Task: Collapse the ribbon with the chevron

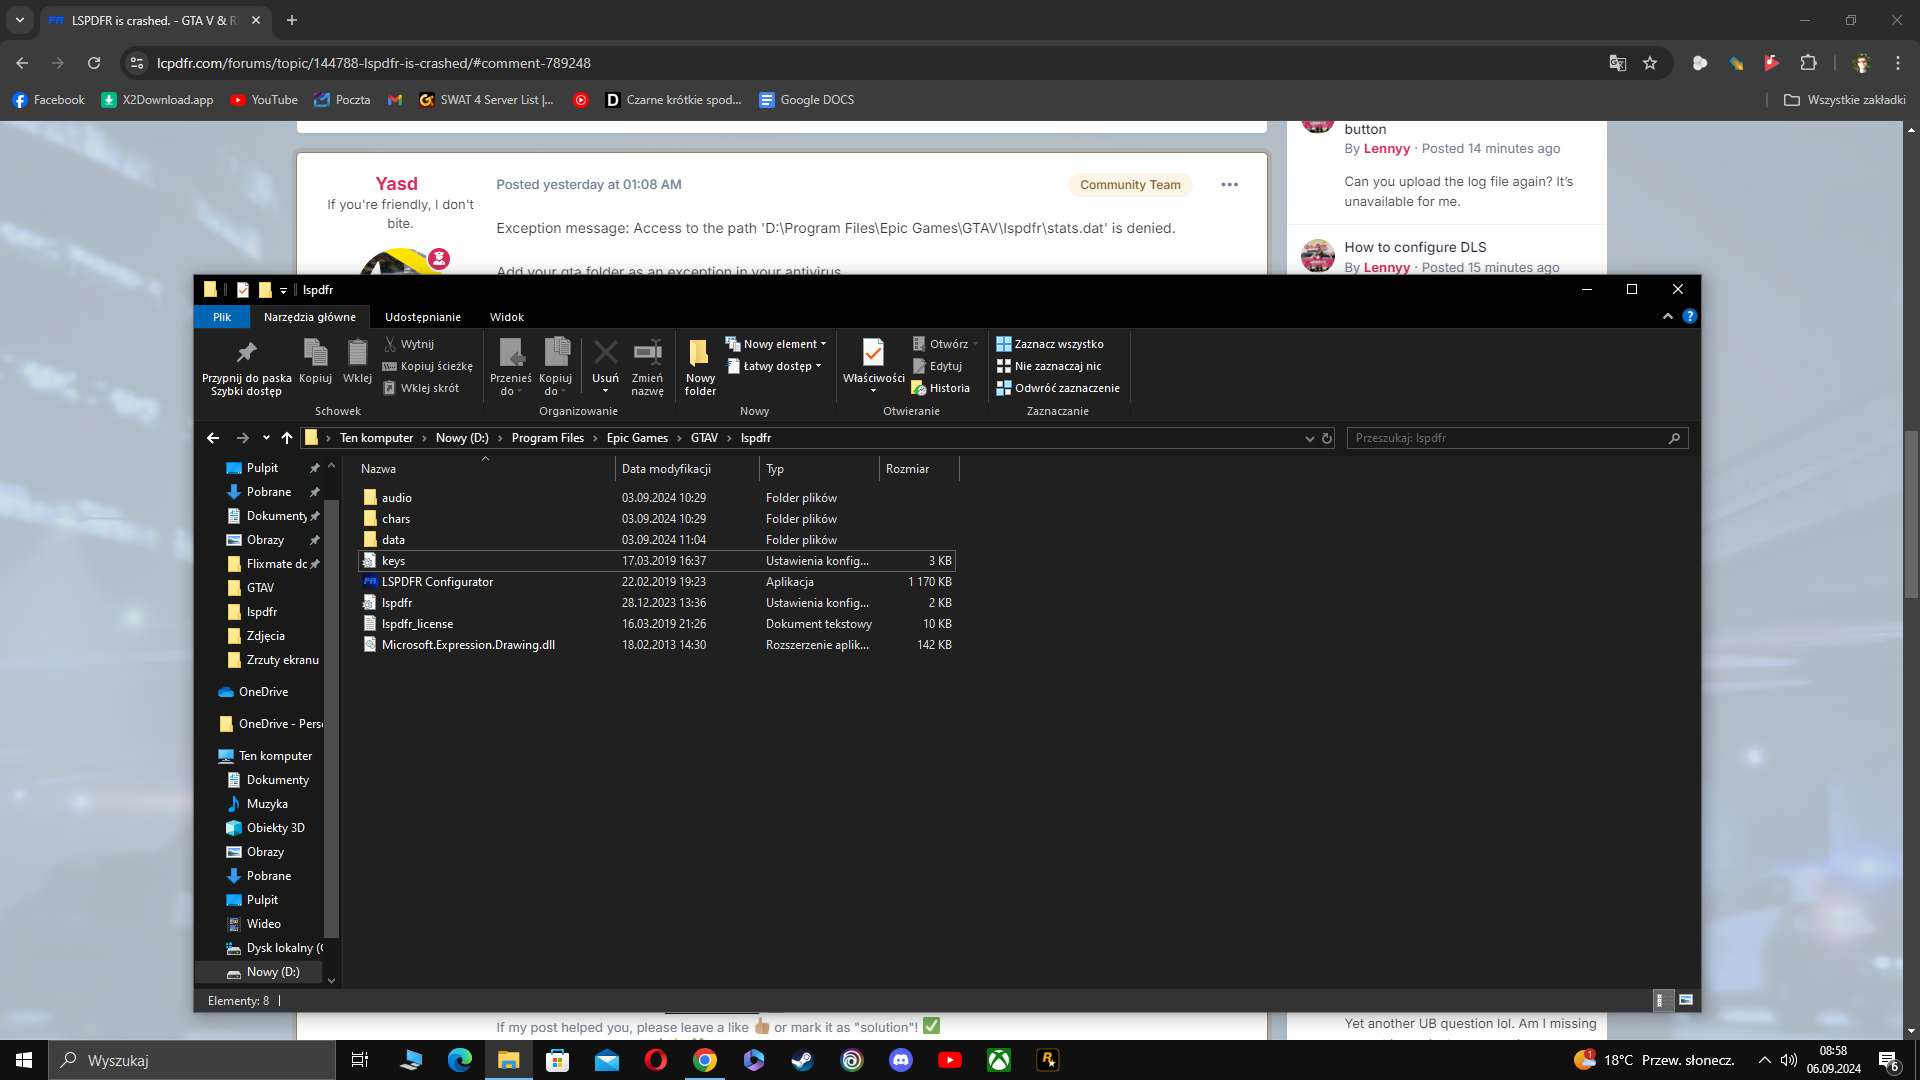Action: coord(1667,316)
